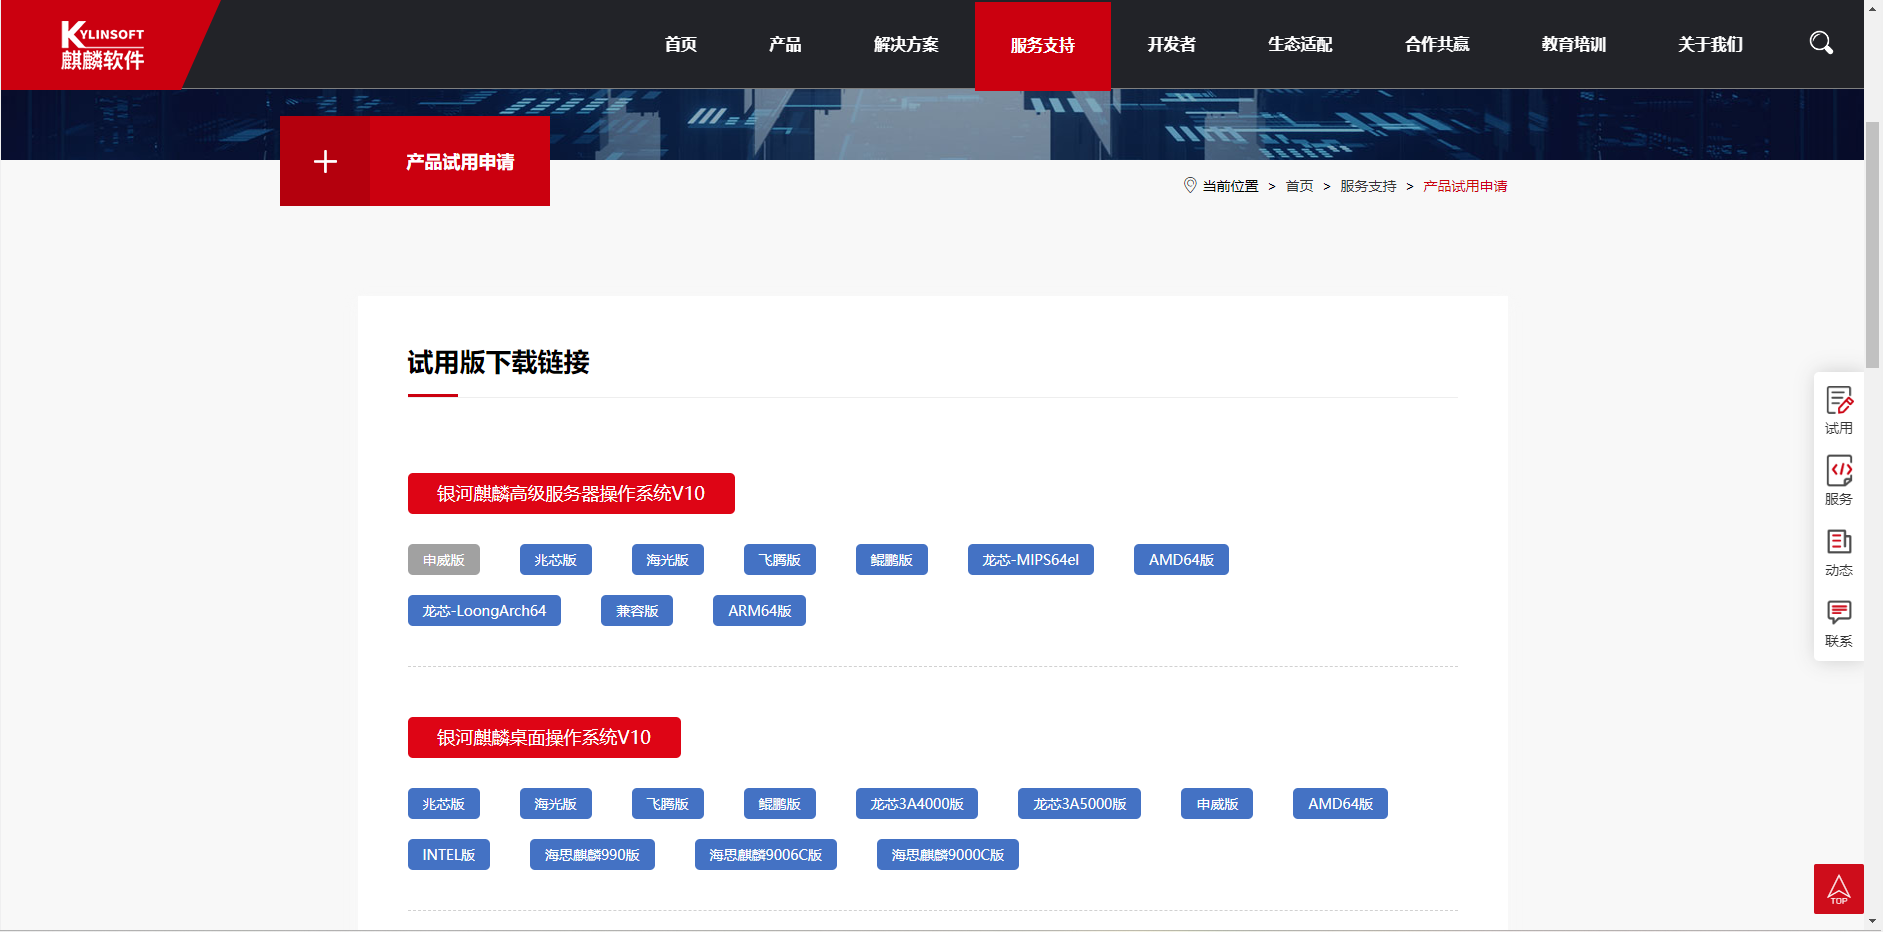The height and width of the screenshot is (932, 1883).
Task: Open the 开发者 navigation menu
Action: coord(1172,44)
